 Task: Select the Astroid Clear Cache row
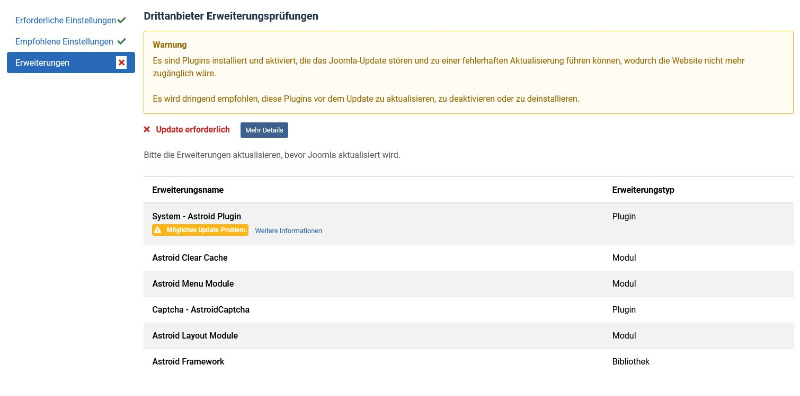tap(468, 258)
